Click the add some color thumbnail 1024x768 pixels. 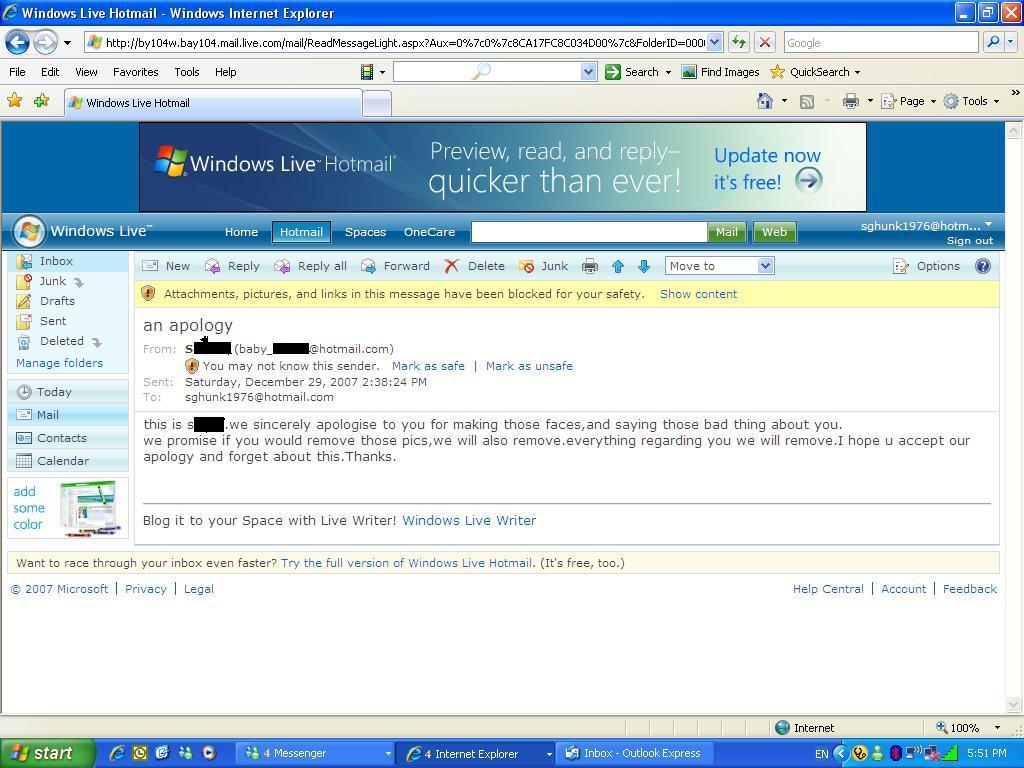(91, 508)
